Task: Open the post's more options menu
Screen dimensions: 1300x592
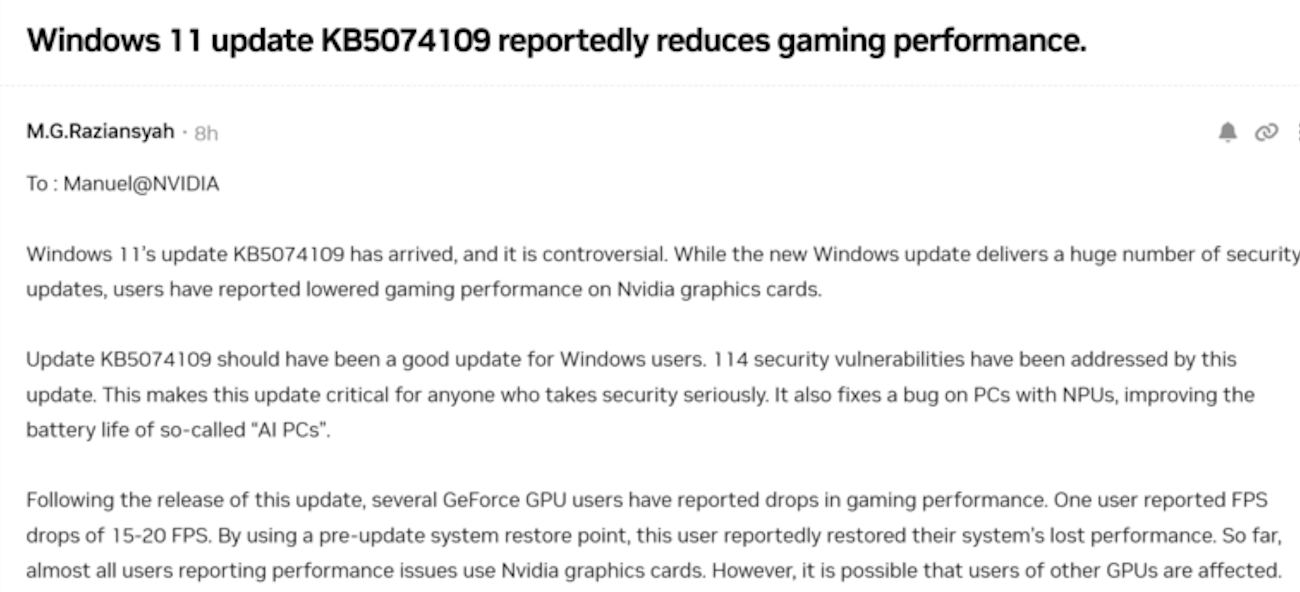Action: [1296, 132]
